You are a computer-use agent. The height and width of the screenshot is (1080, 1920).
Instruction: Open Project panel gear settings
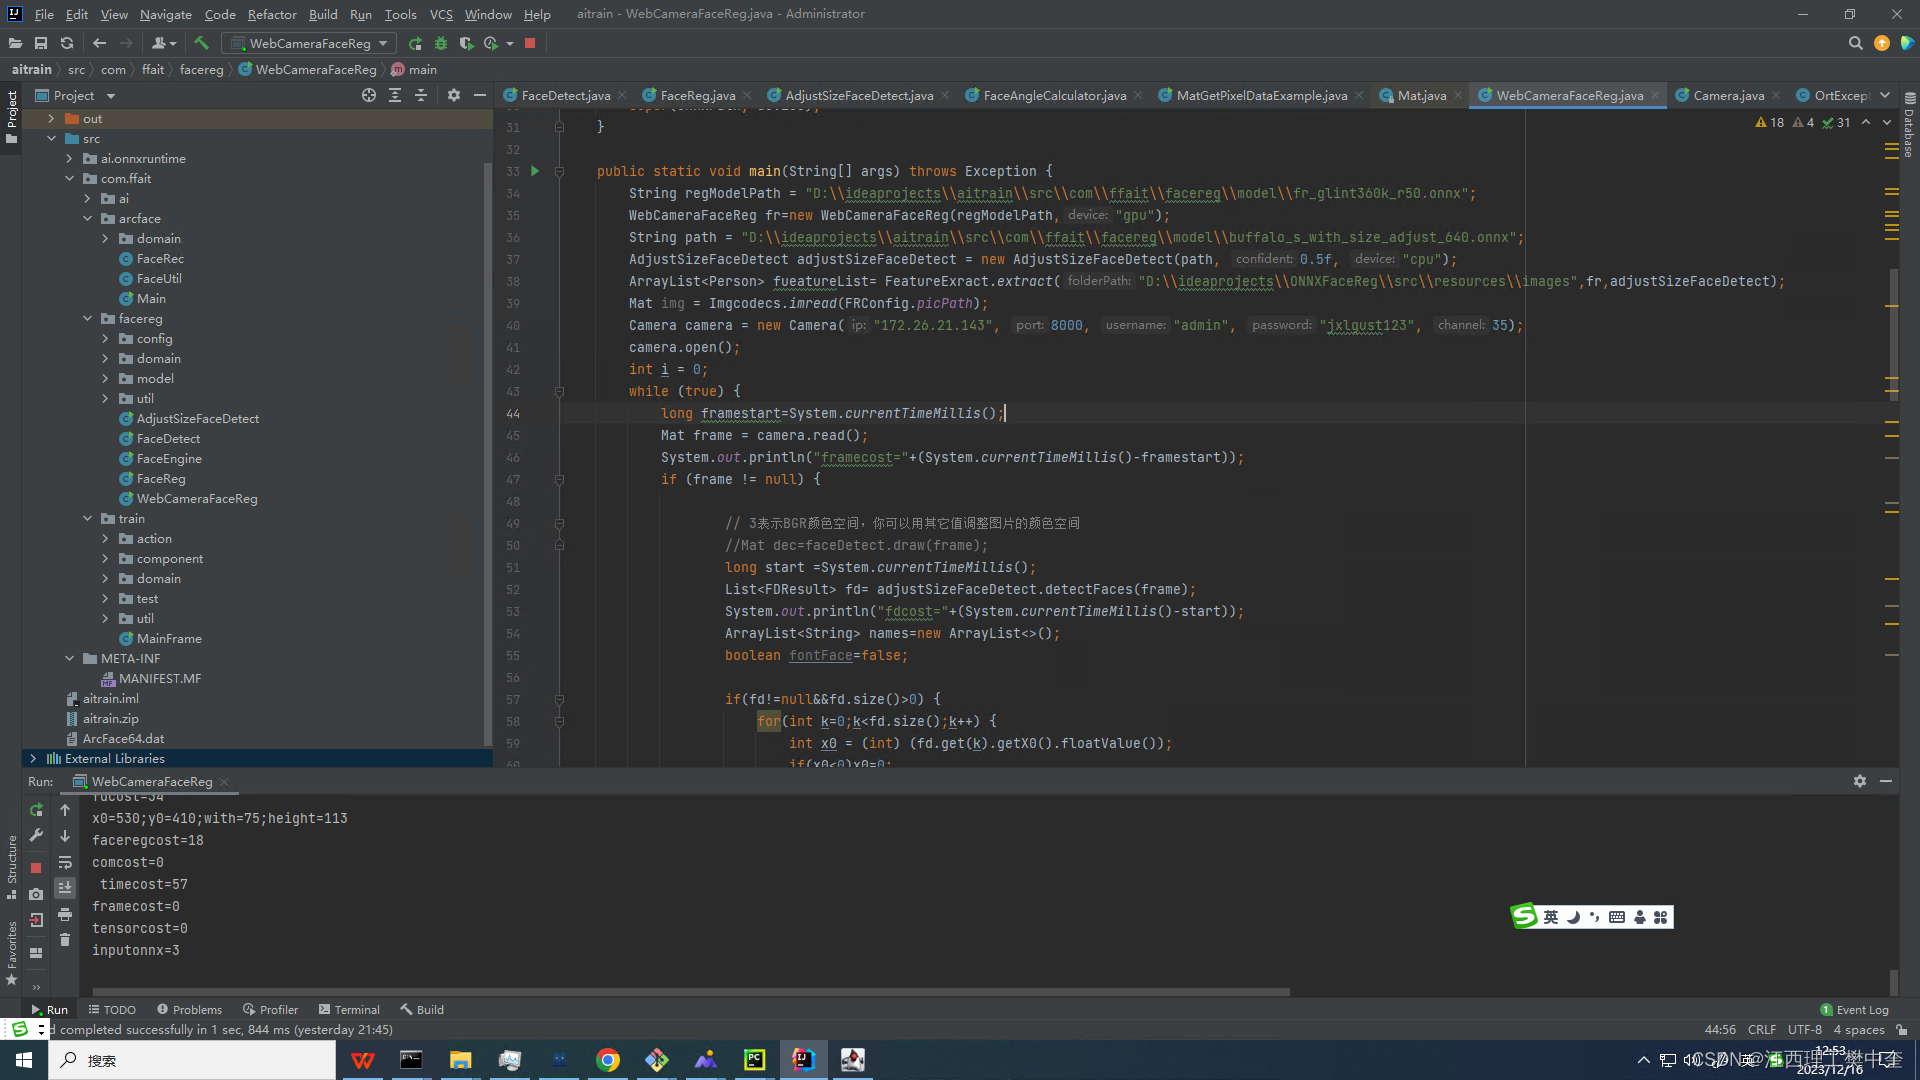[454, 95]
